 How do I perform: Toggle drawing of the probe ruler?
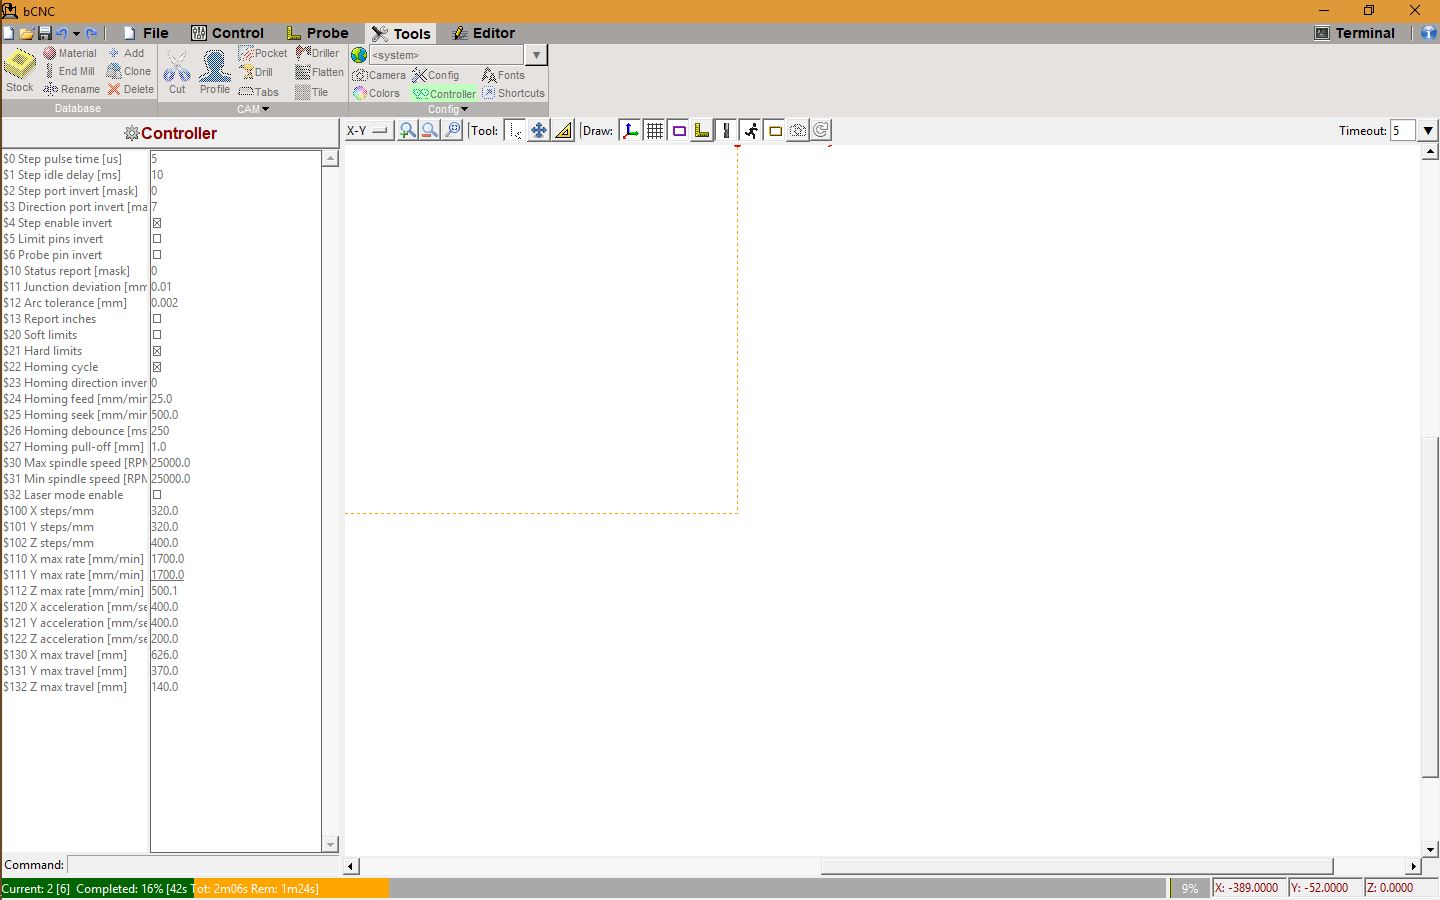[x=703, y=130]
